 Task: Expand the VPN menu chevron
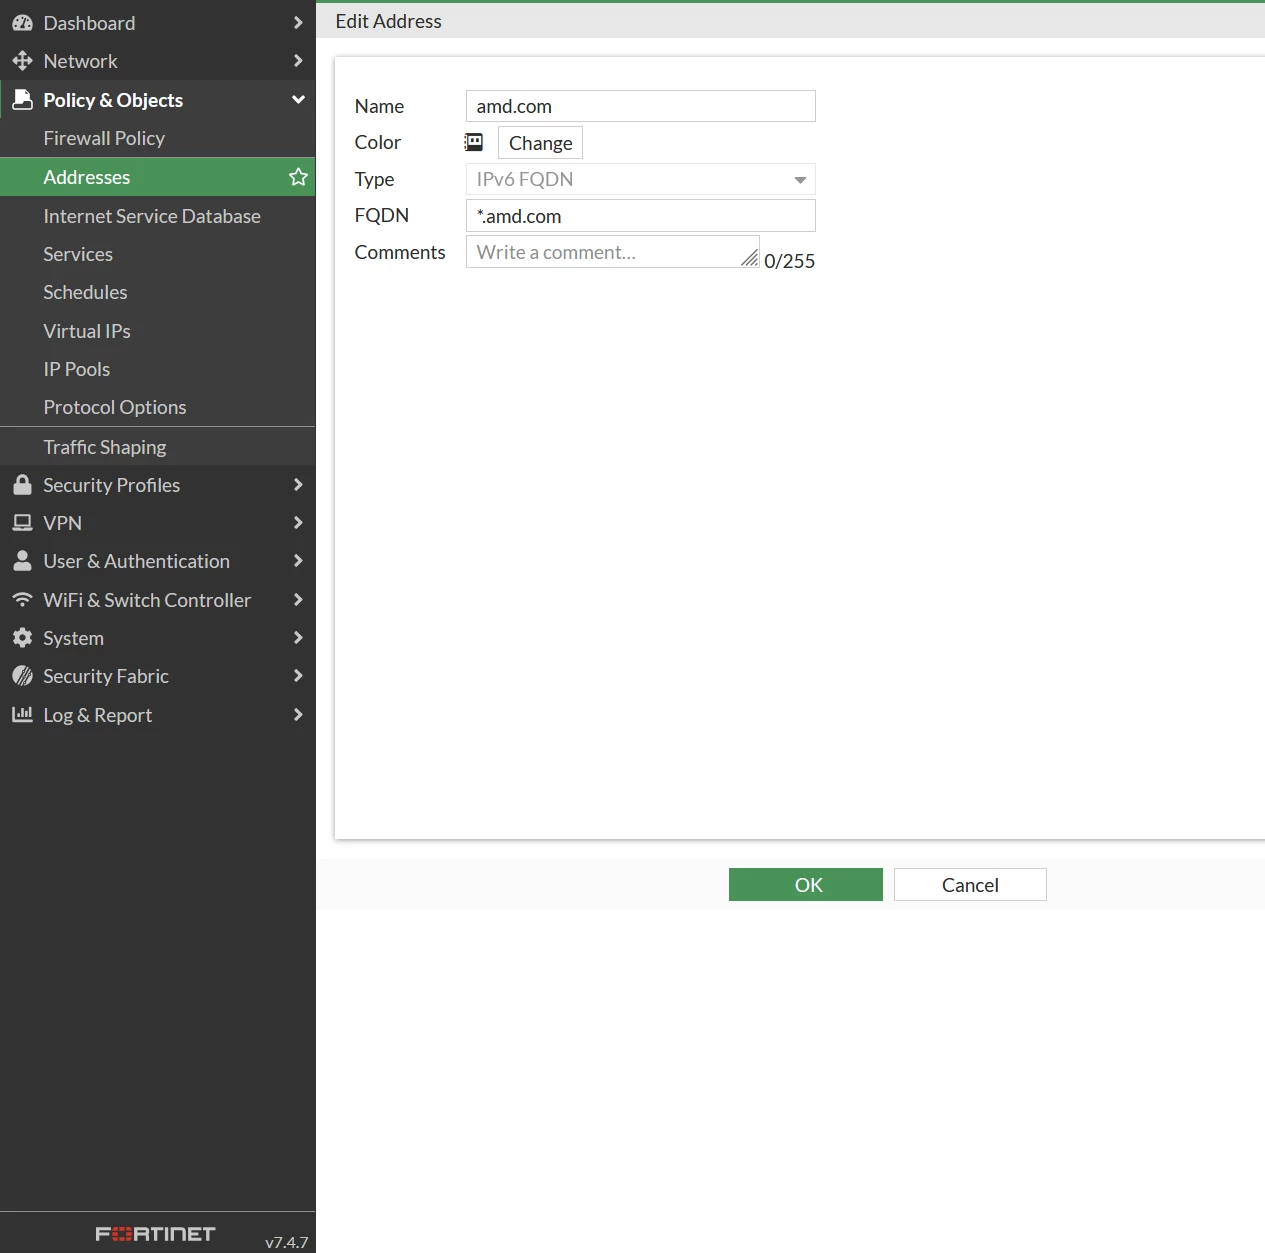pos(298,523)
